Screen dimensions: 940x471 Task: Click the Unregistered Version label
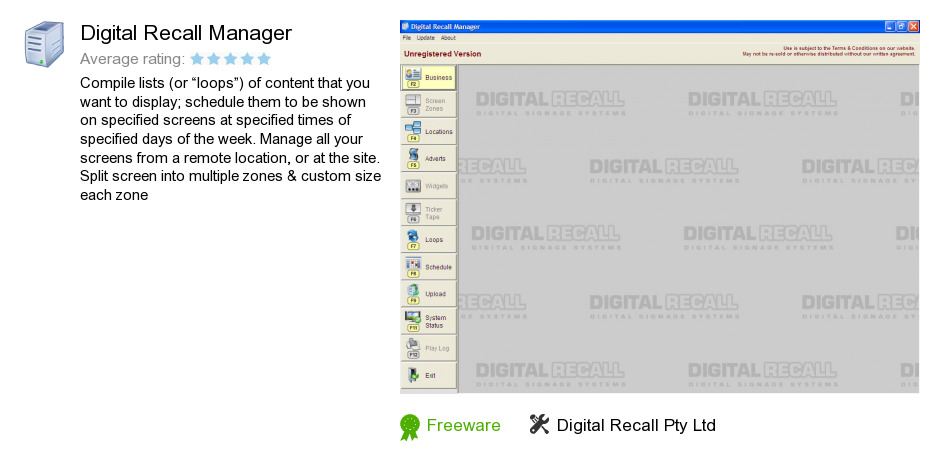pyautogui.click(x=442, y=54)
